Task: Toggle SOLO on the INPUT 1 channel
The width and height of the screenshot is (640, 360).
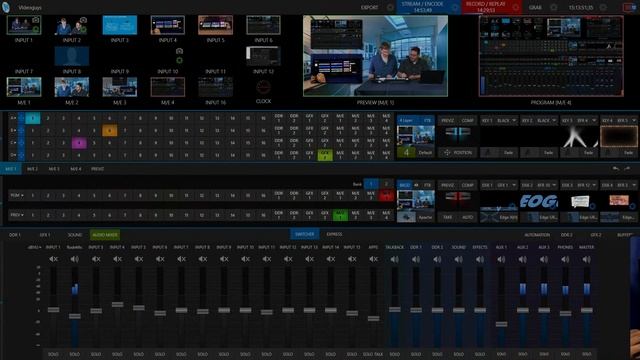Action: [x=53, y=354]
